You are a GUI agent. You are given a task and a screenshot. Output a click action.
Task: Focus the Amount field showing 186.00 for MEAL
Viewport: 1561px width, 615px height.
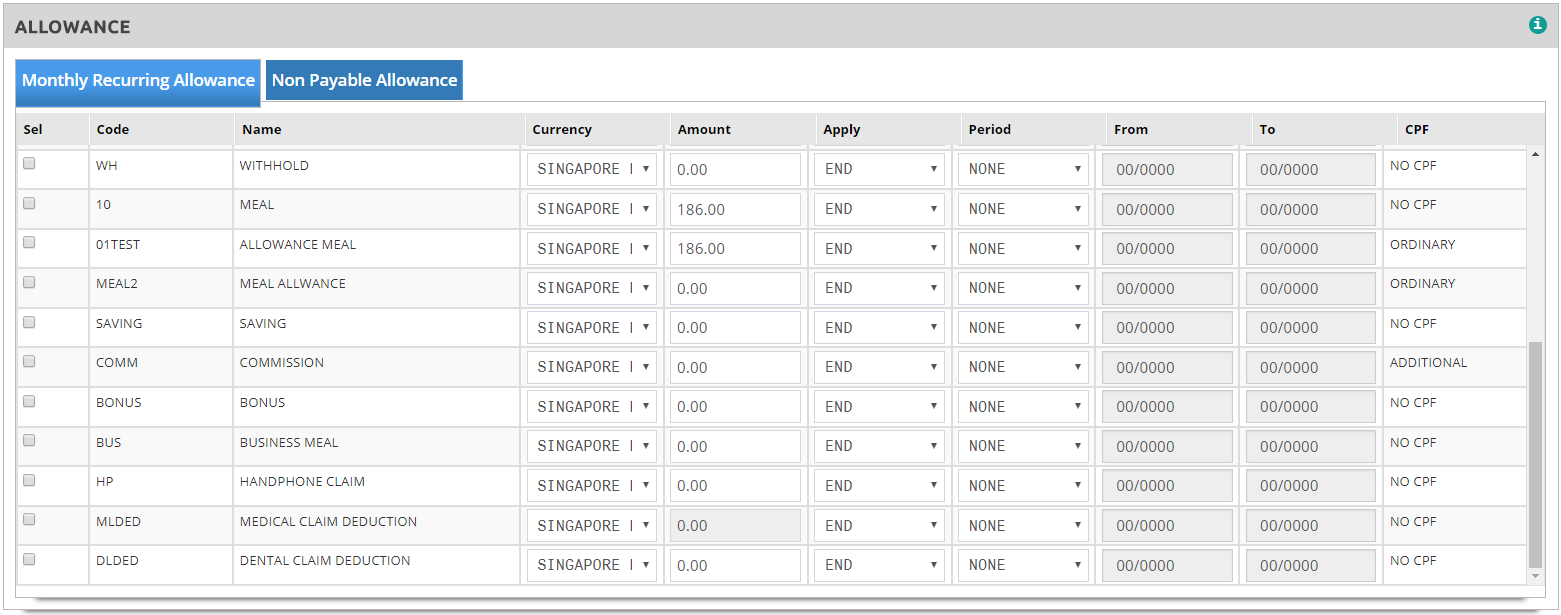tap(735, 210)
